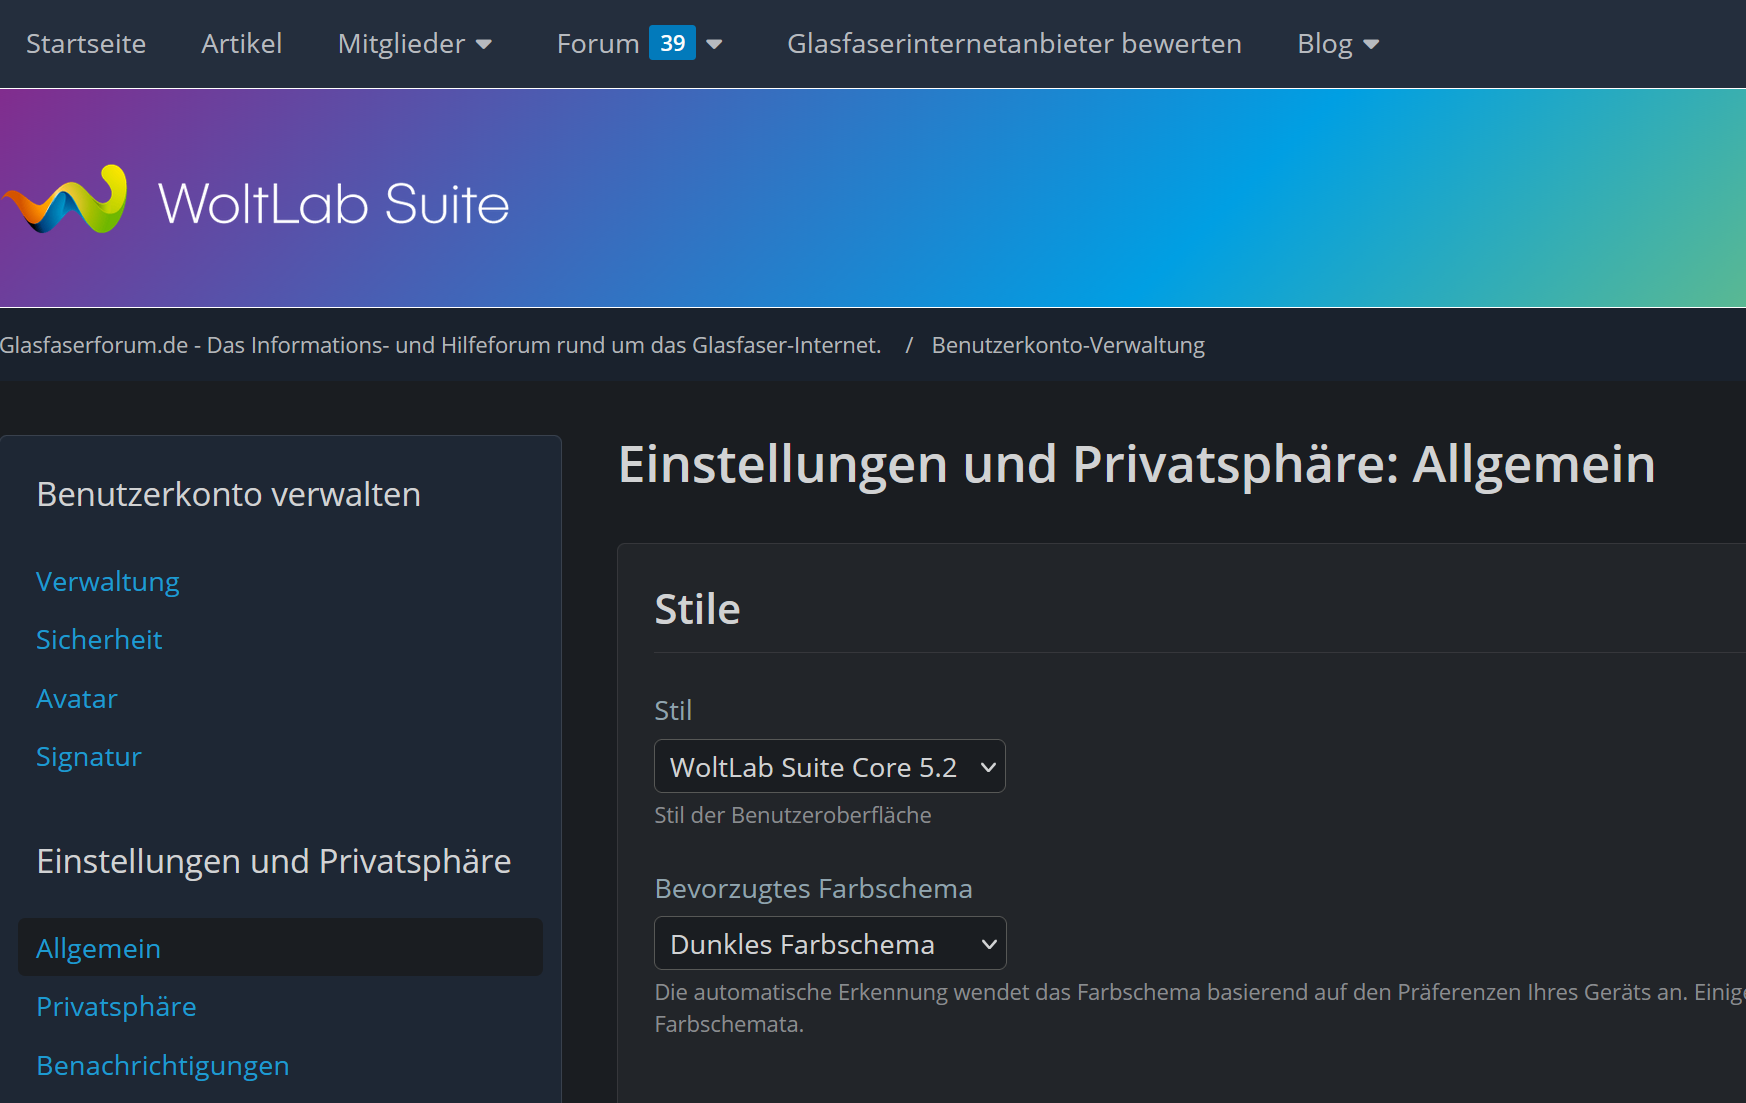Open the Forum menu item
Screen dimensions: 1746x1103
tap(598, 44)
